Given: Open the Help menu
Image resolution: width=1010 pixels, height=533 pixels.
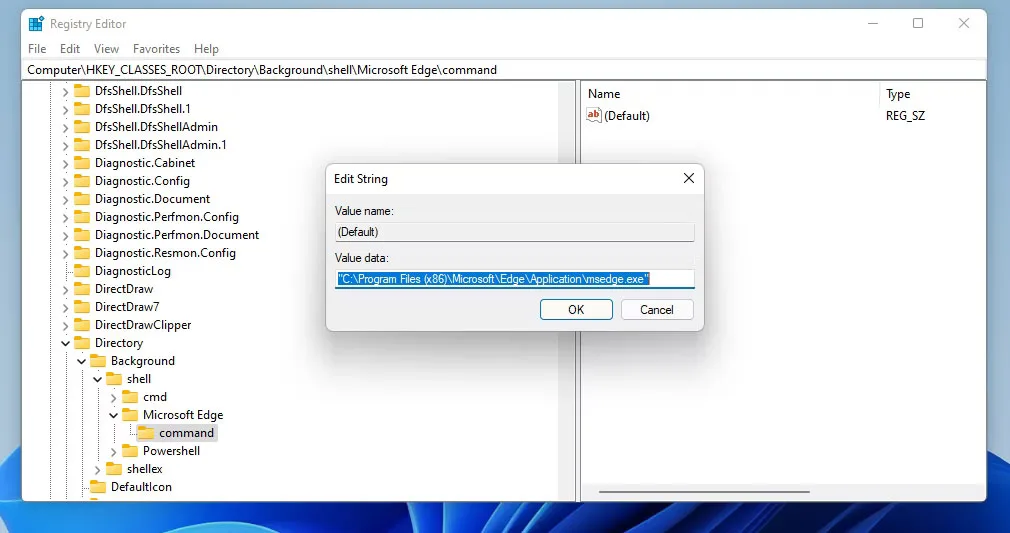Looking at the screenshot, I should 206,49.
